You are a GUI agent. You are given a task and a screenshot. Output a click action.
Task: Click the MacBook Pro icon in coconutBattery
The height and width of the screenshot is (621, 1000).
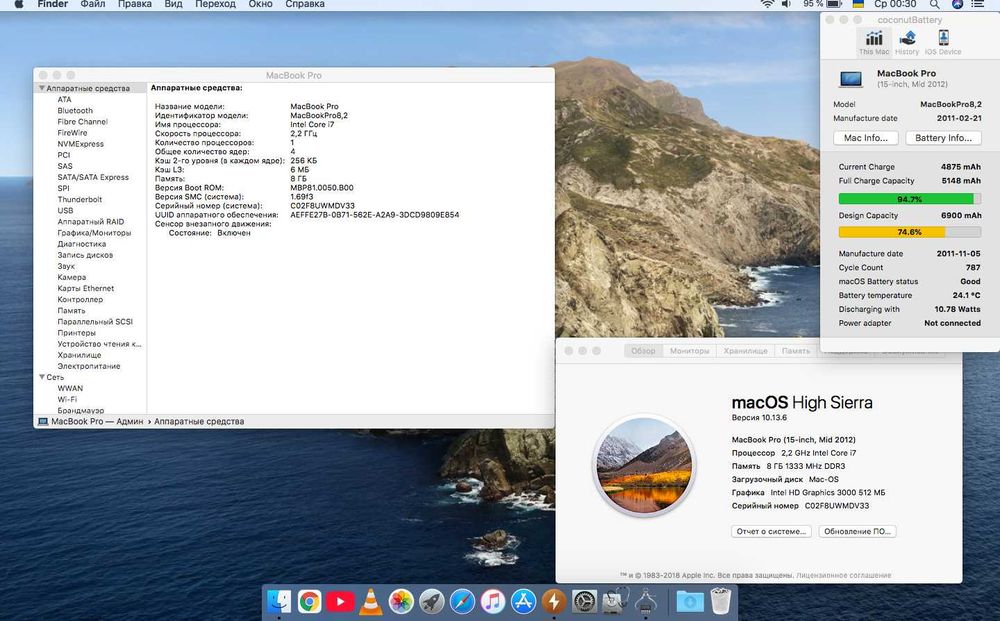coord(851,79)
